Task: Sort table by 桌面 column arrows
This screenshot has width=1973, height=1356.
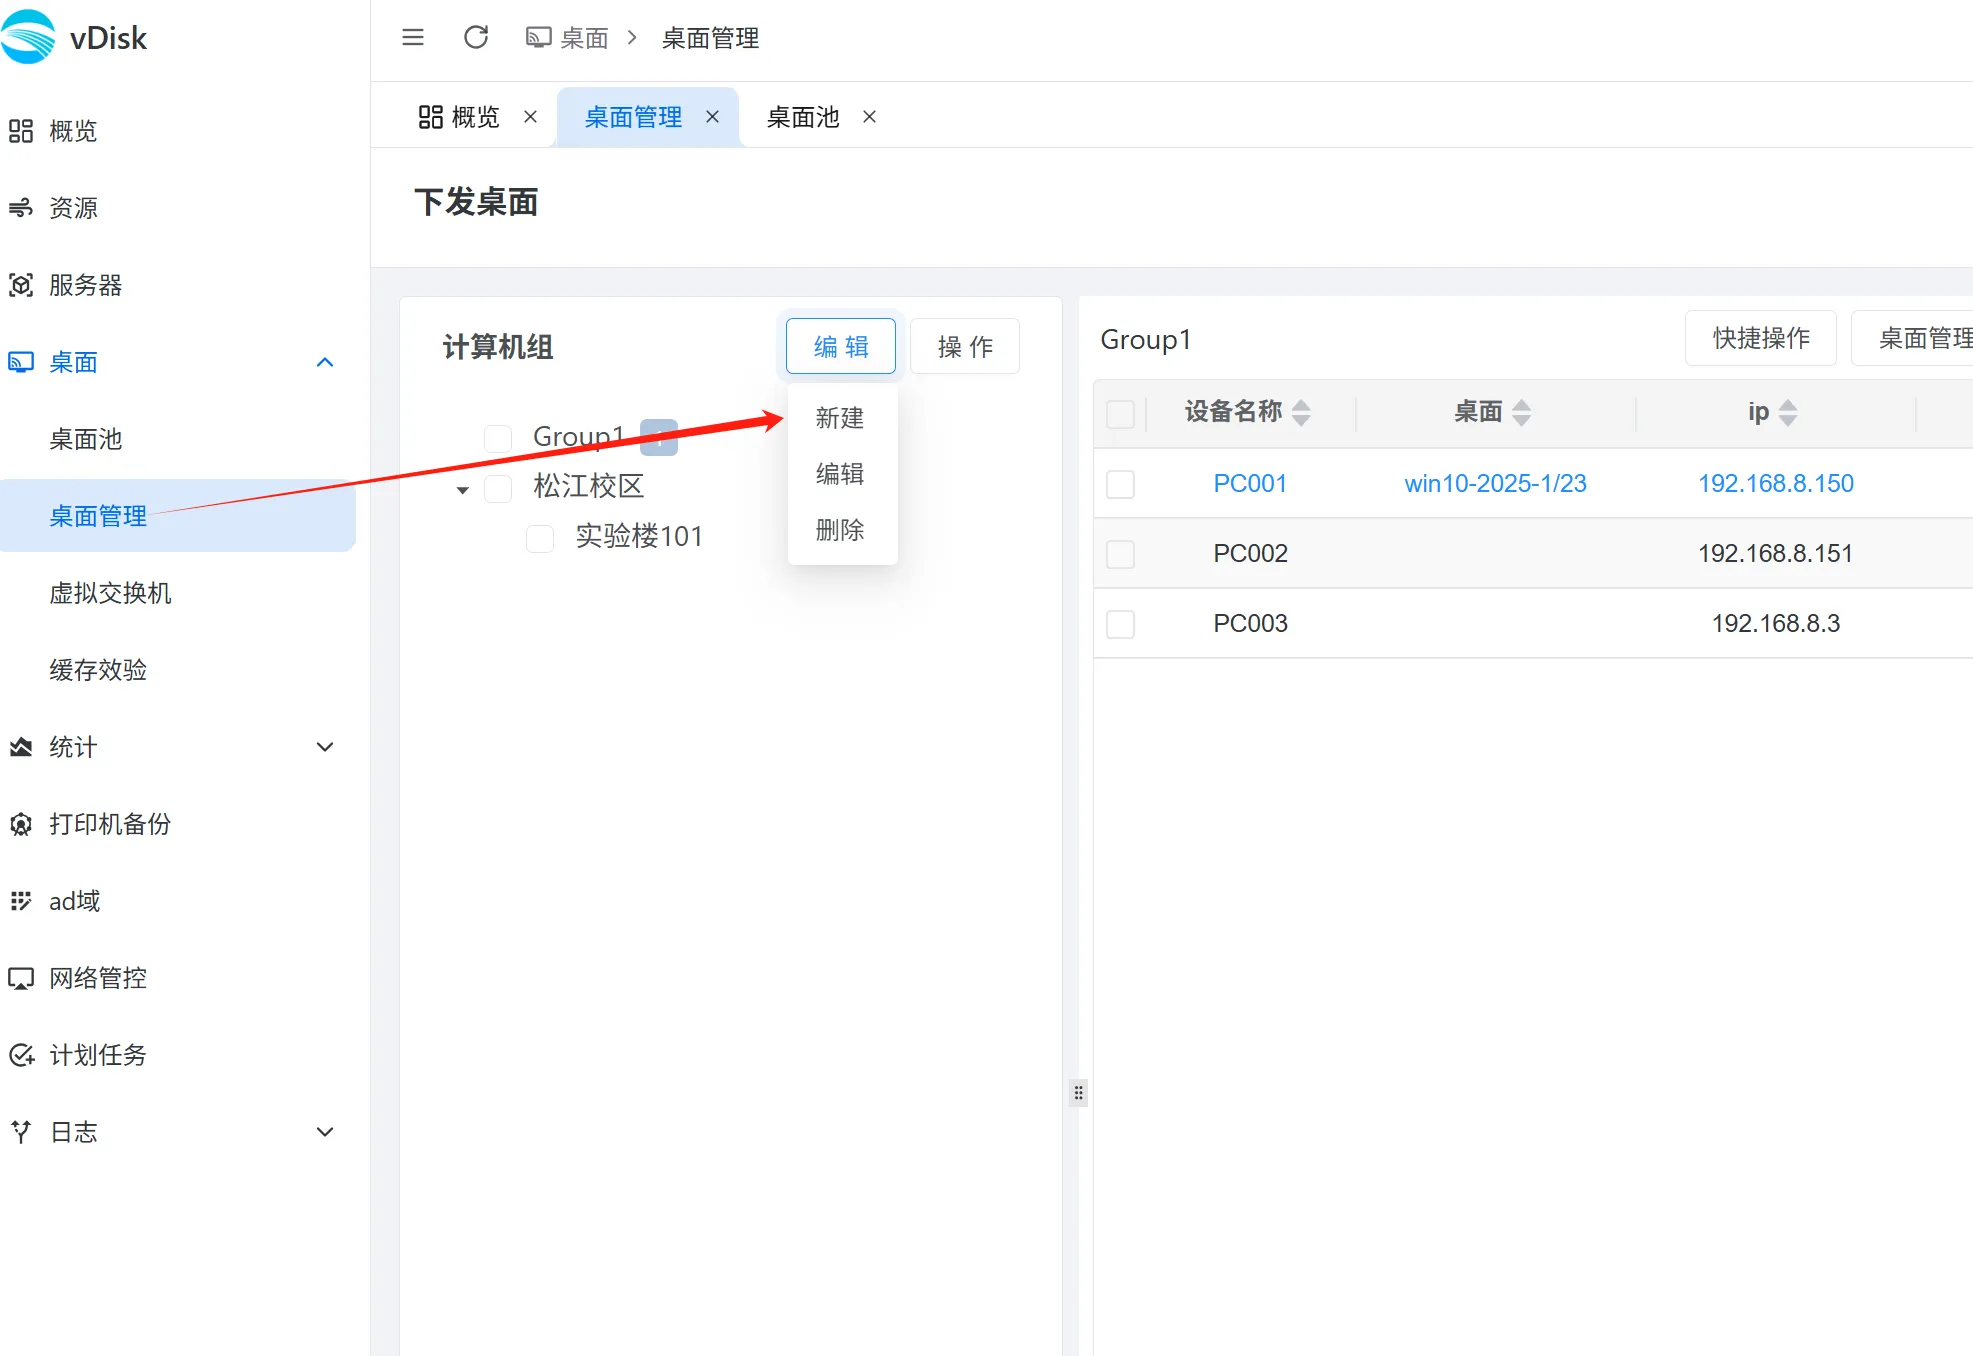Action: coord(1521,412)
